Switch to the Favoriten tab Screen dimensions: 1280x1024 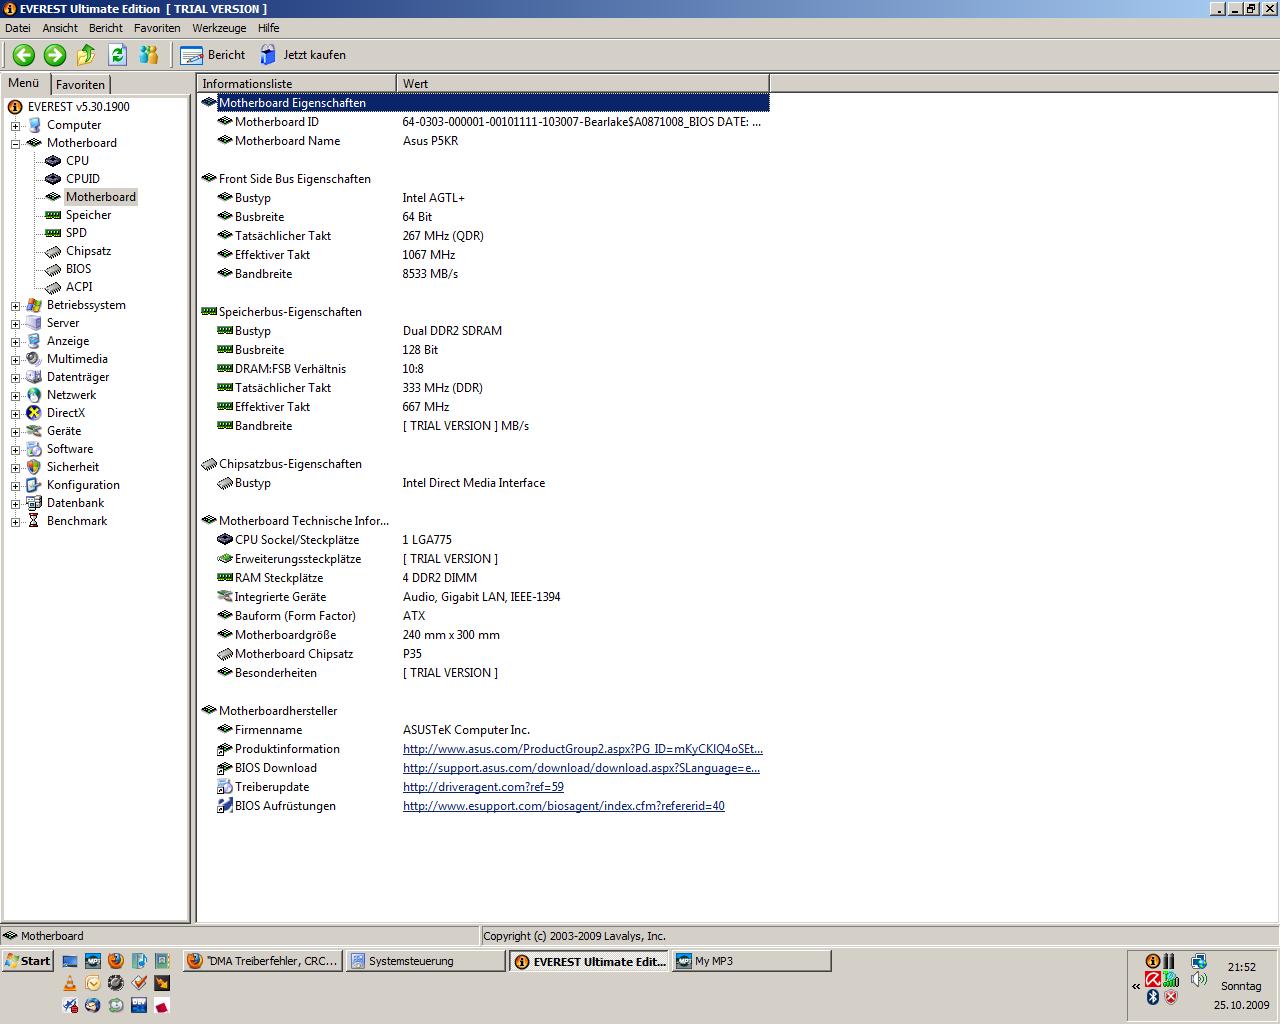pos(80,85)
